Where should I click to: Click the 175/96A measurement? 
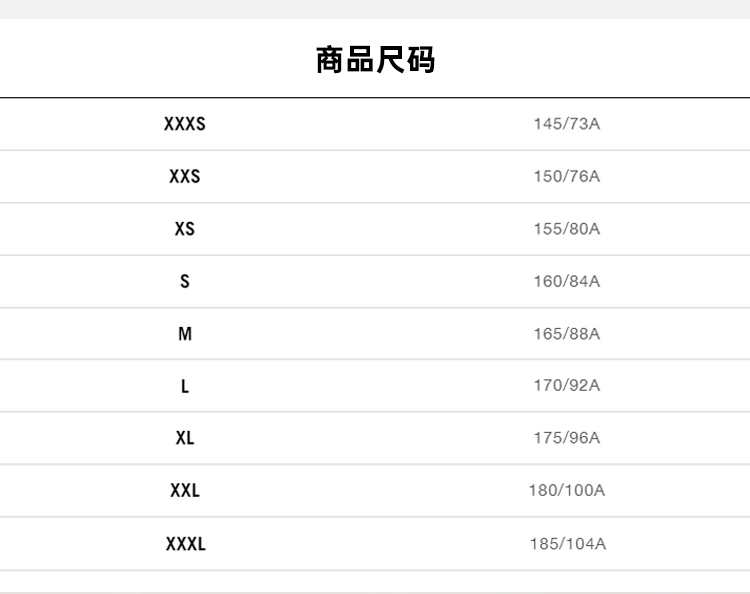(566, 438)
